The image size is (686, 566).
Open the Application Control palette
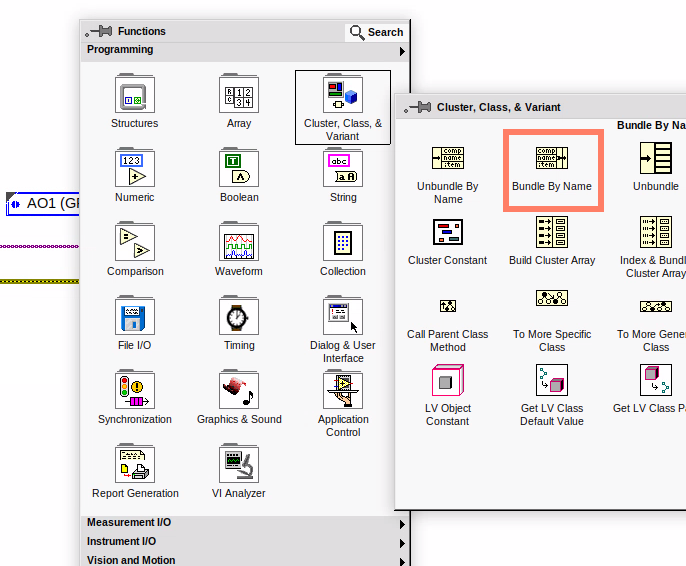(343, 390)
